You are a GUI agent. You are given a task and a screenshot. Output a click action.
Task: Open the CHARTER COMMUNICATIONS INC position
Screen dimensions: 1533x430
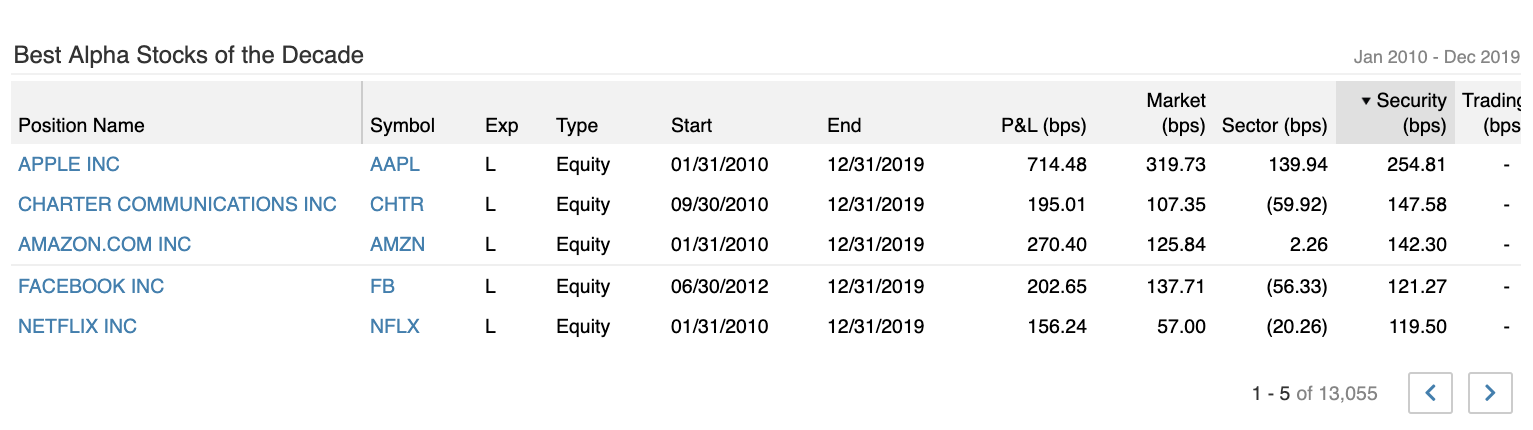(x=177, y=204)
